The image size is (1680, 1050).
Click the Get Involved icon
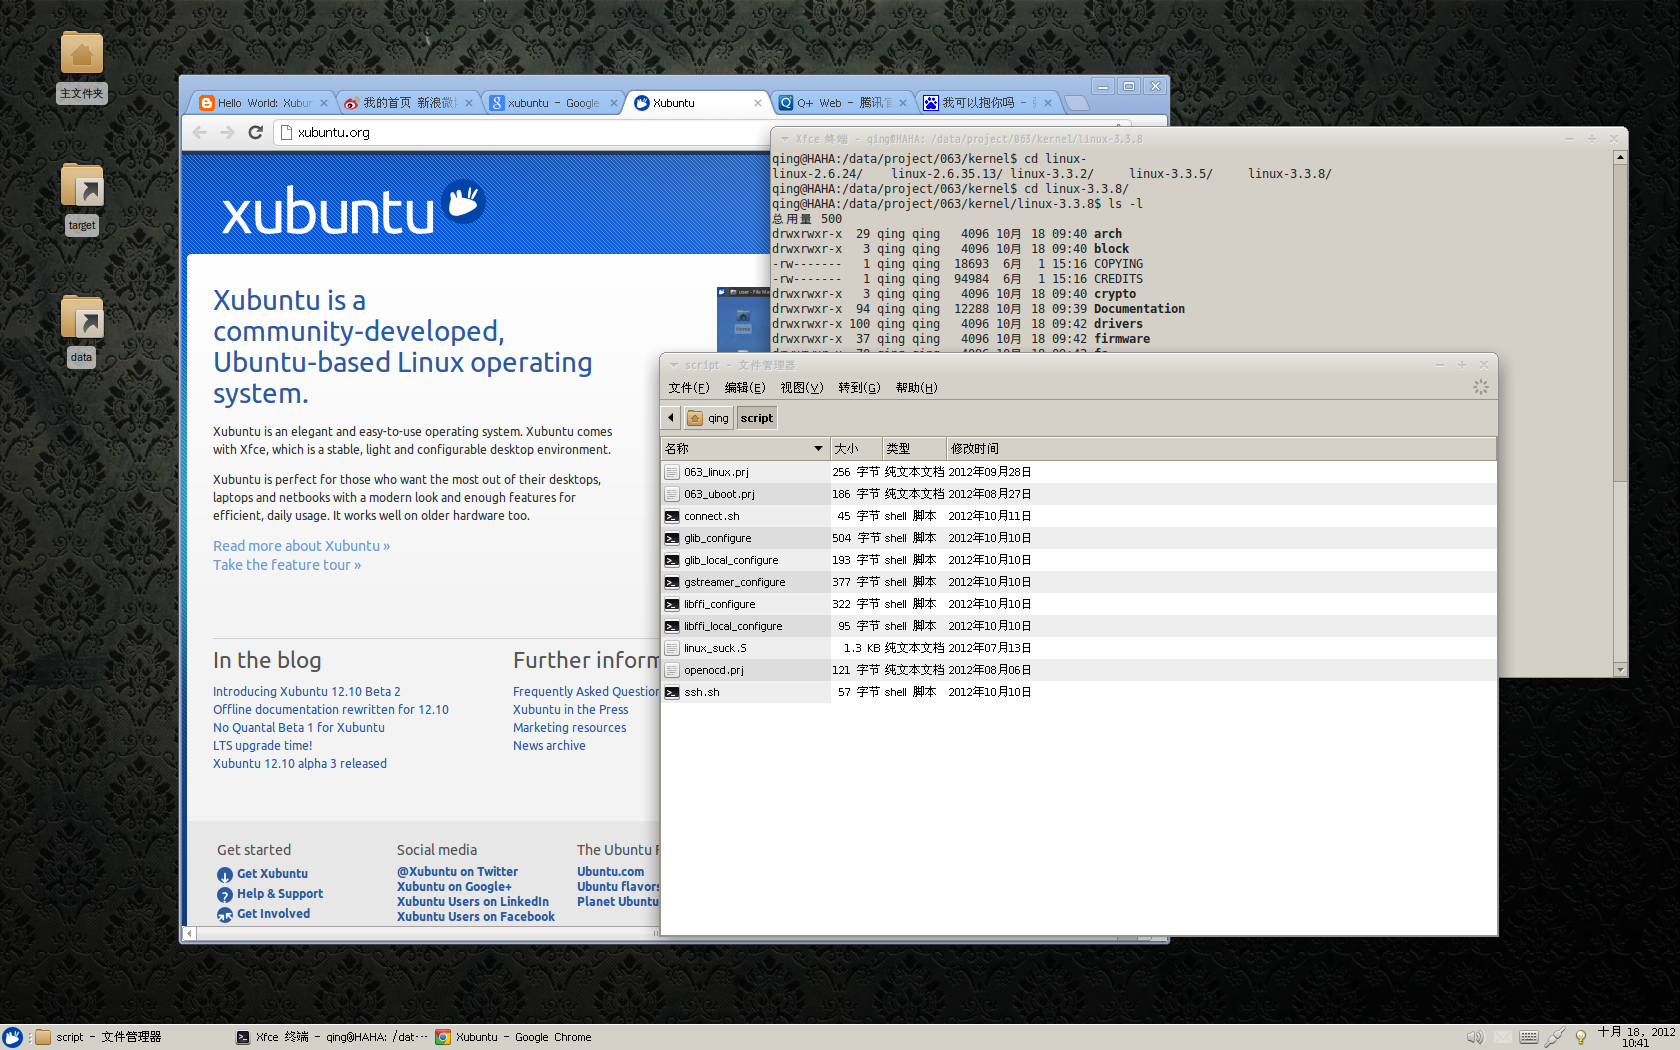(225, 914)
